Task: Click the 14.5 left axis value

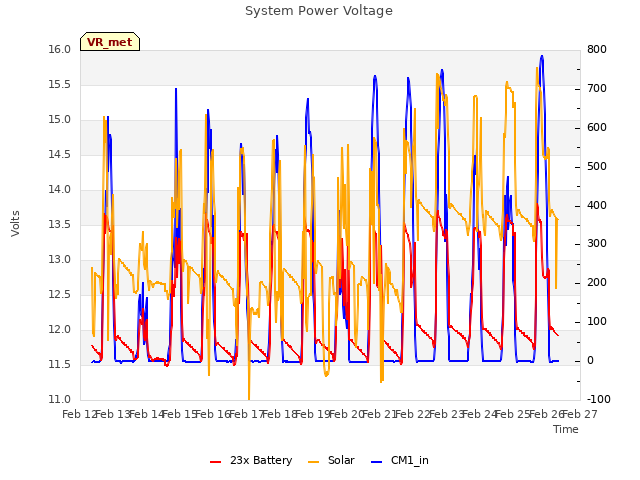Action: [60, 154]
